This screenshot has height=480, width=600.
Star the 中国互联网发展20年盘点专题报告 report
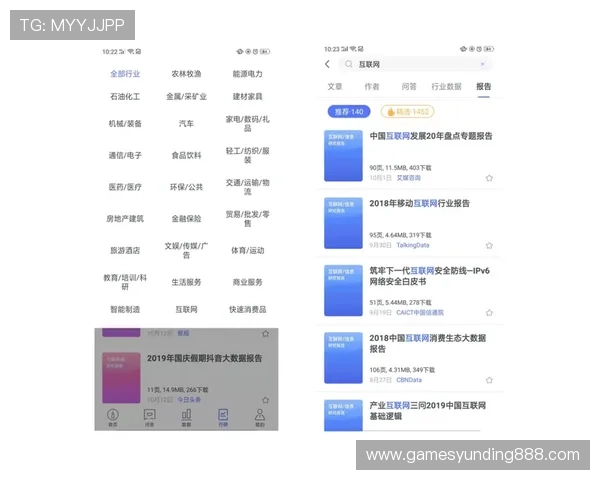point(489,178)
